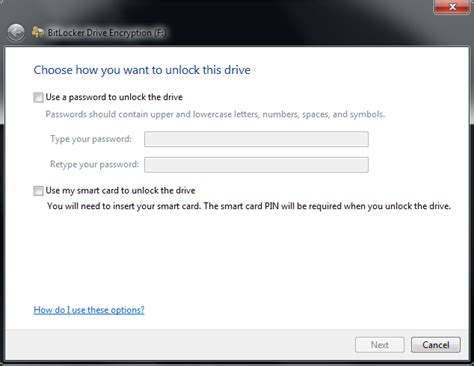
Task: Click the back arrow button
Action: 16,33
